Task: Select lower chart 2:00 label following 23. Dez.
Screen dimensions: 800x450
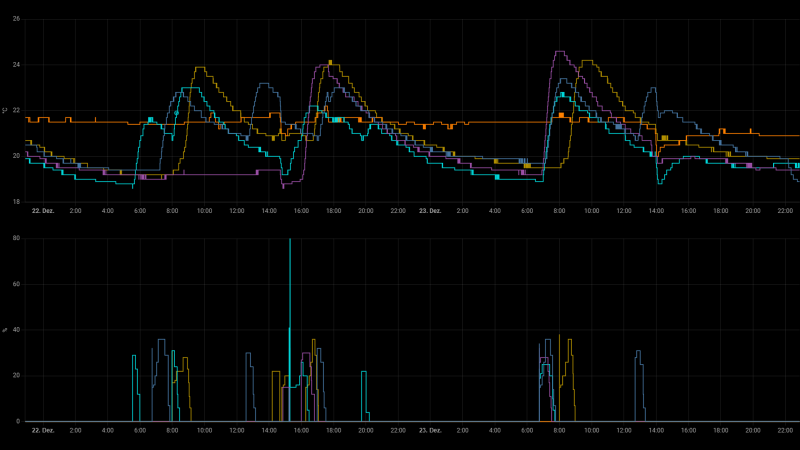Action: click(x=462, y=431)
